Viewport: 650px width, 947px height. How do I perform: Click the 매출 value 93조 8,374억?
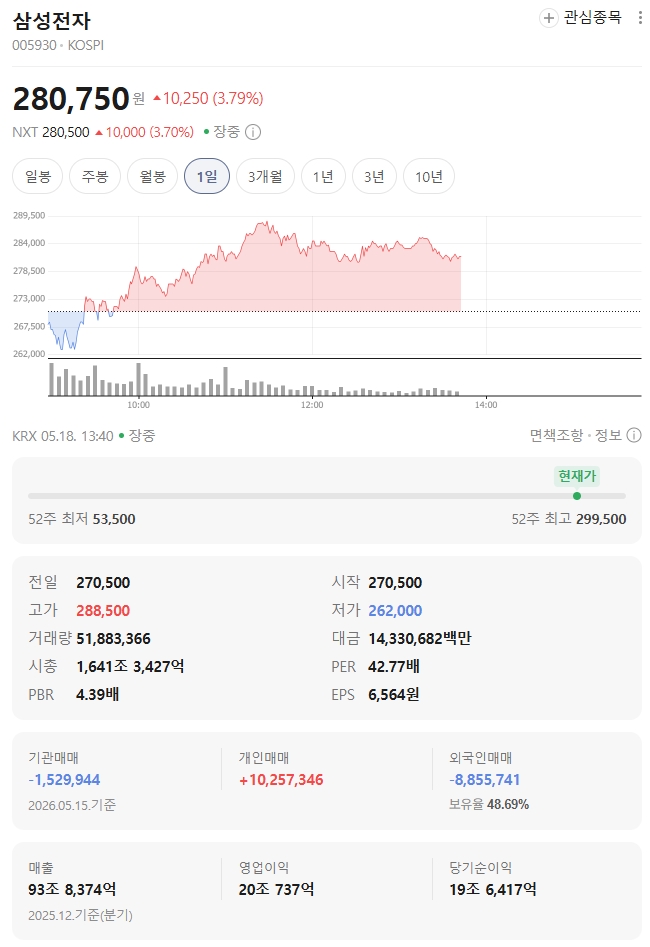72,889
